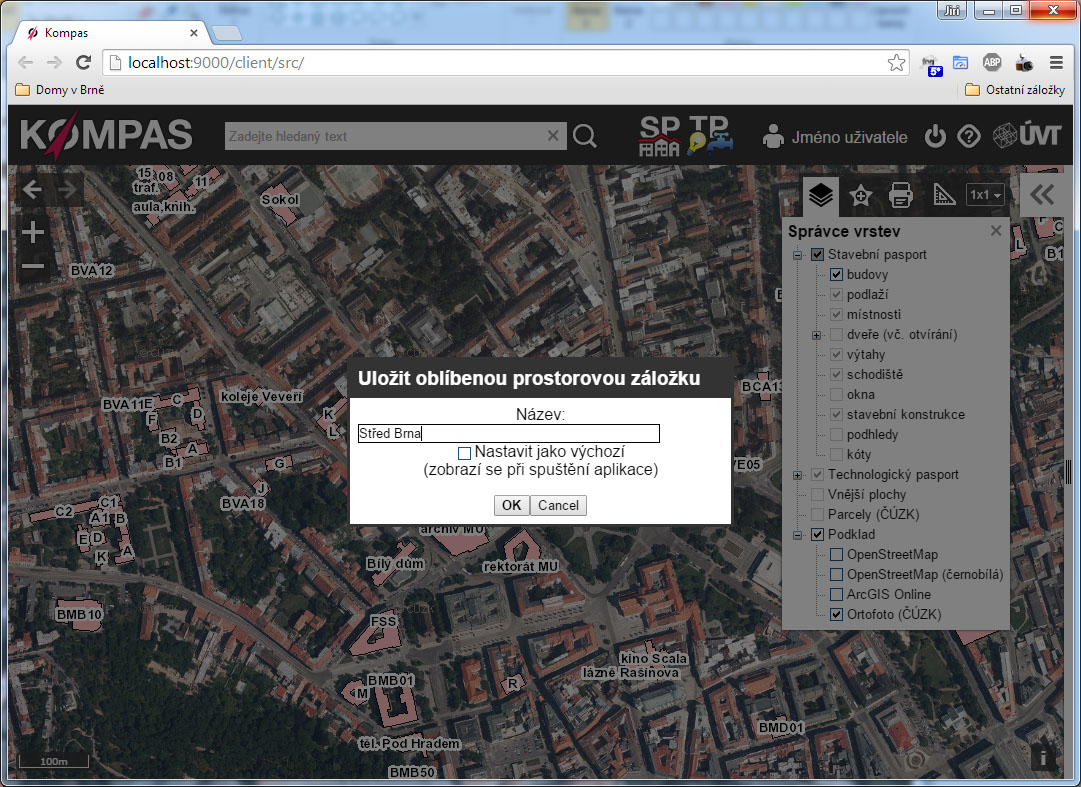
Task: Open the layers manager icon
Action: pos(821,195)
